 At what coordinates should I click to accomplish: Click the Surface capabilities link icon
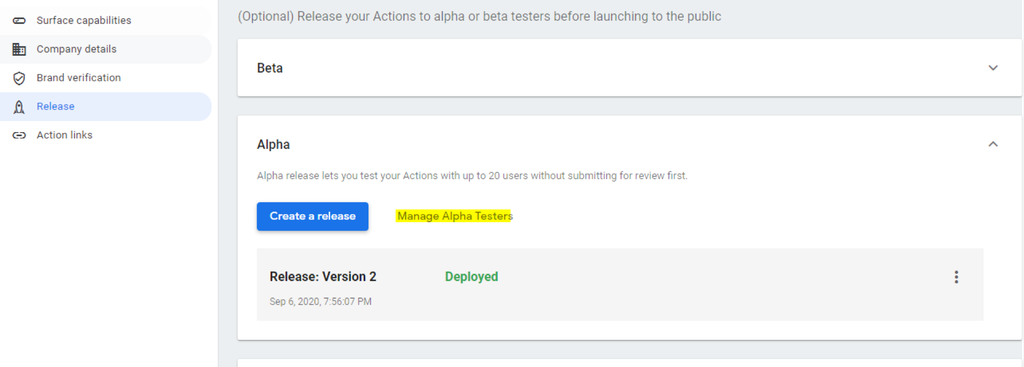click(19, 20)
